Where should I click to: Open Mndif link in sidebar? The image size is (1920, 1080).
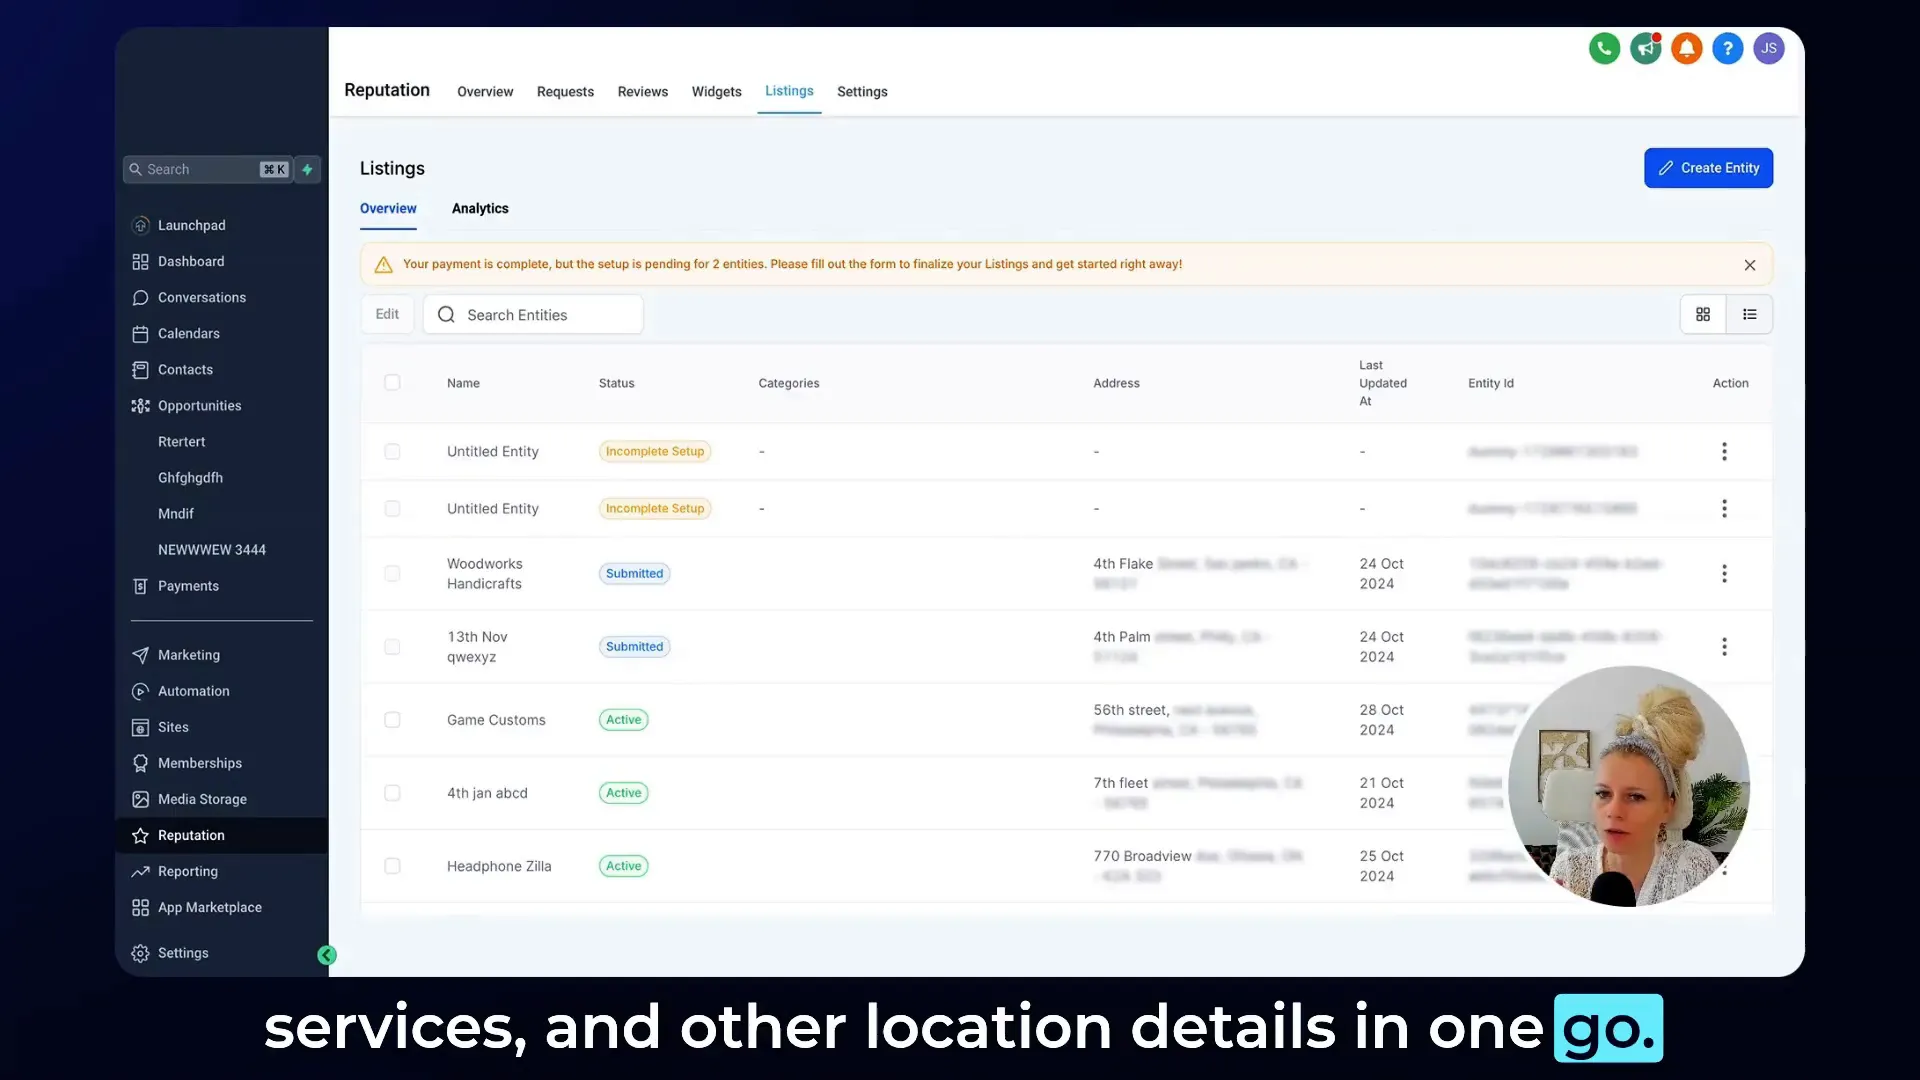(x=176, y=513)
